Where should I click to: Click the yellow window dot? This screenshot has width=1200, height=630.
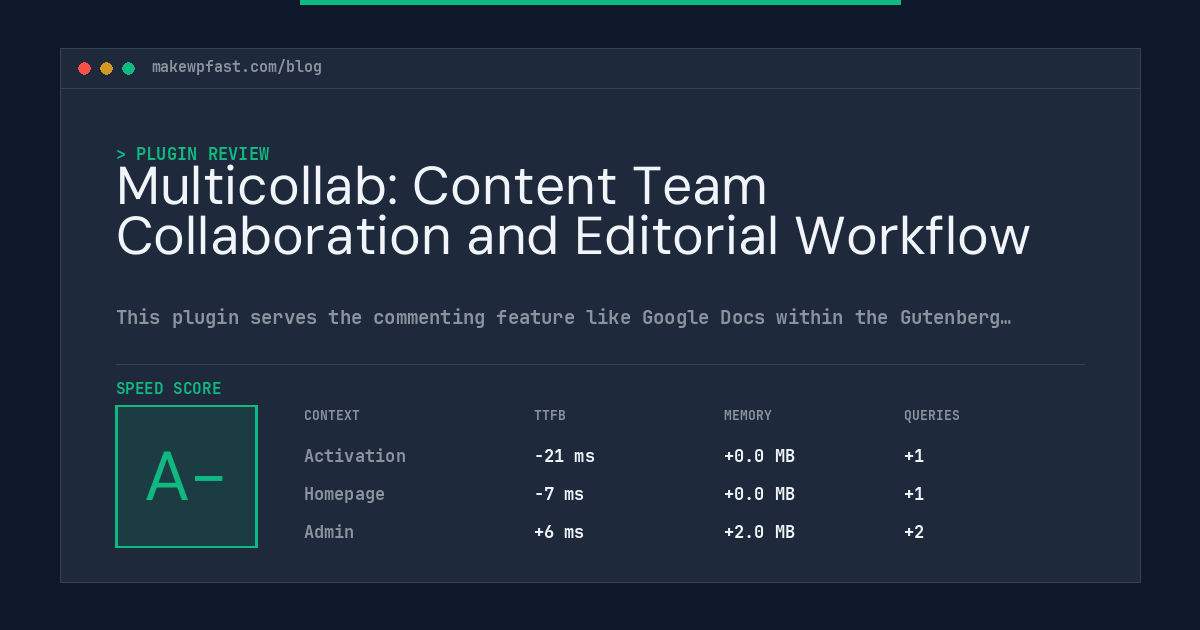coord(106,68)
